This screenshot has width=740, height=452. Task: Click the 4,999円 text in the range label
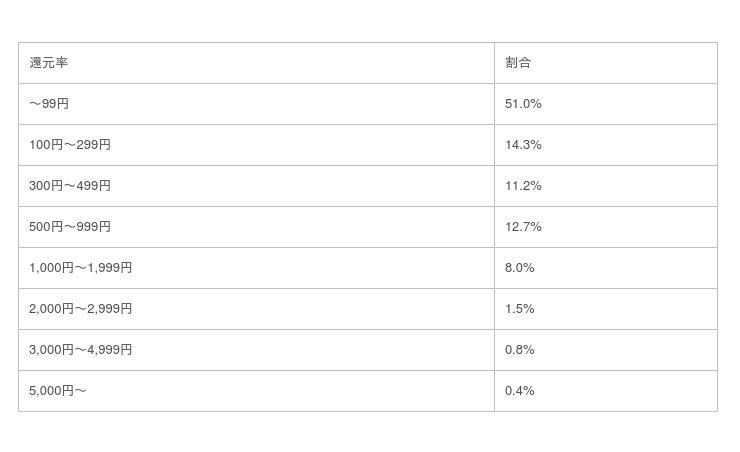(109, 350)
